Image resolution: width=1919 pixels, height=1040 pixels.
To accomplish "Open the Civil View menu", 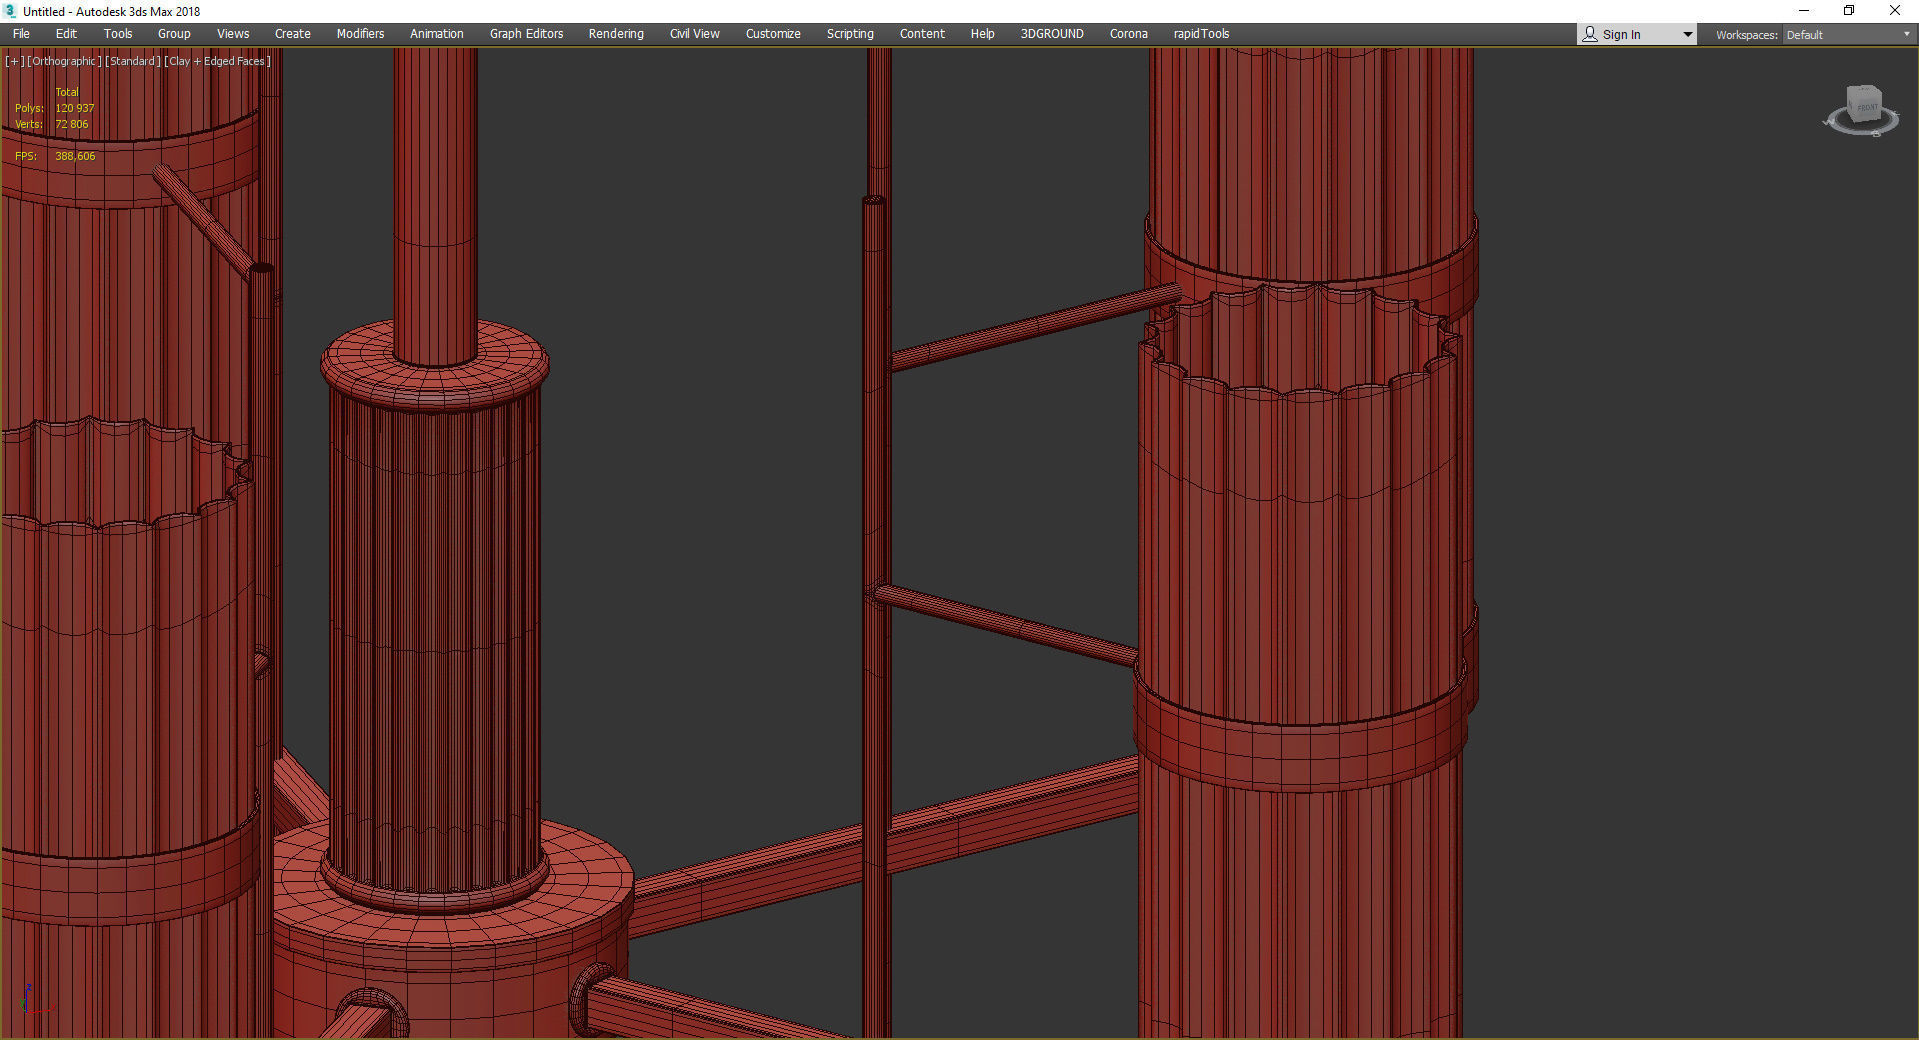I will (695, 34).
